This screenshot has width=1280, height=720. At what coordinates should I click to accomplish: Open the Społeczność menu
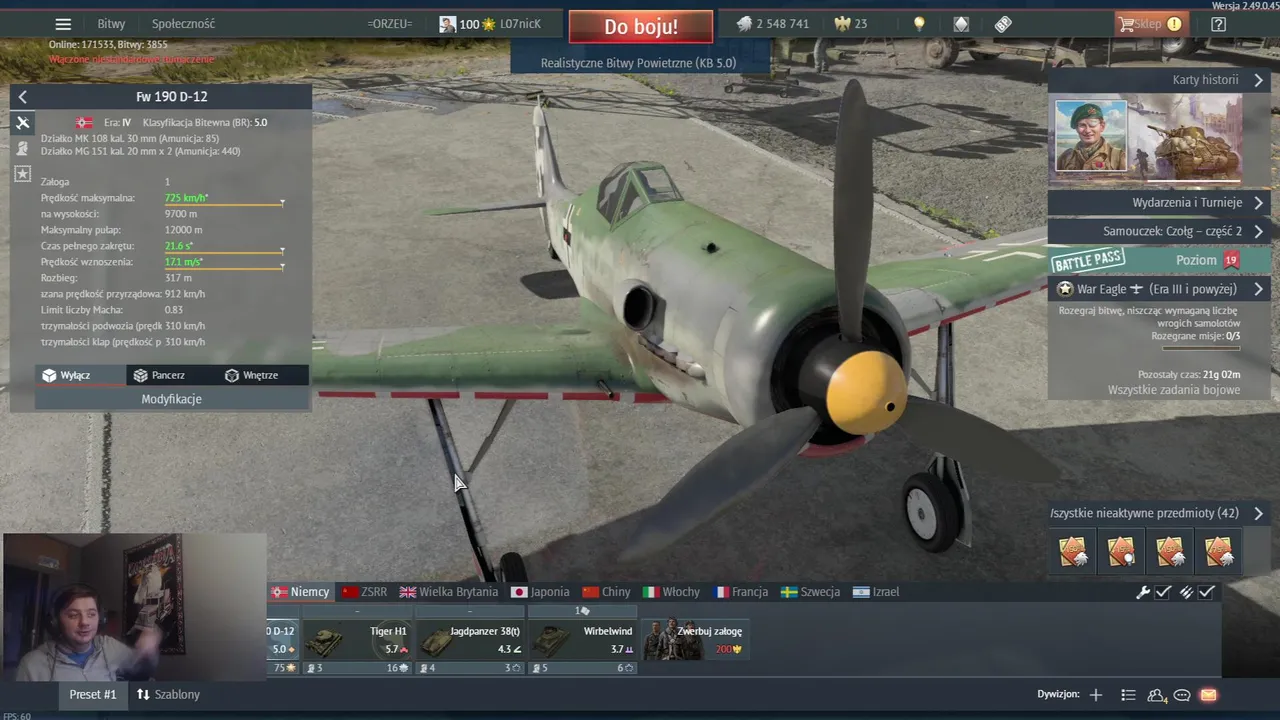183,24
